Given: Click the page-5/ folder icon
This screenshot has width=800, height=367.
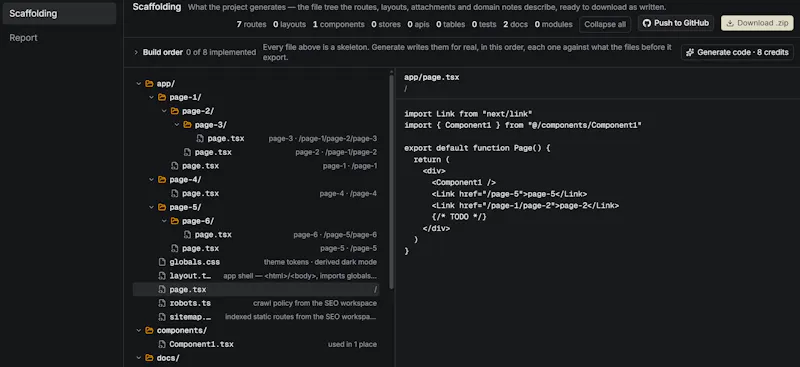Looking at the screenshot, I should click(x=162, y=207).
